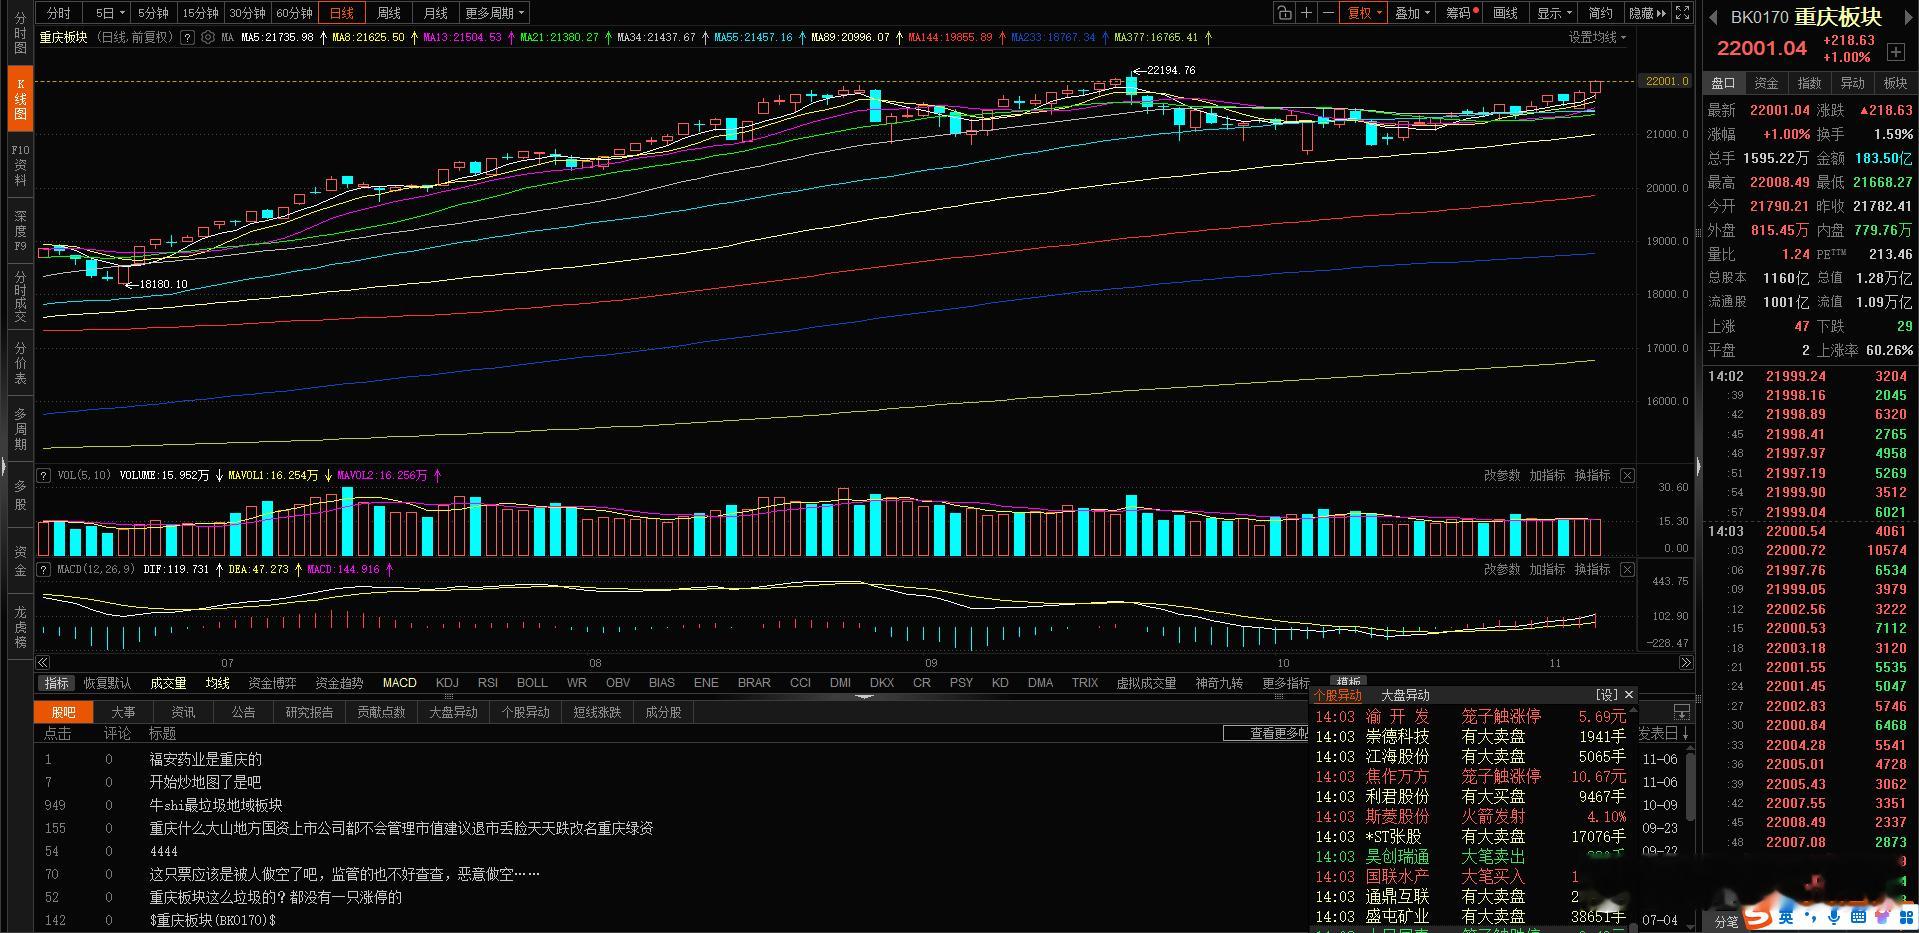Click the 筹码 chip distribution button
This screenshot has height=933, width=1919.
(x=1461, y=13)
